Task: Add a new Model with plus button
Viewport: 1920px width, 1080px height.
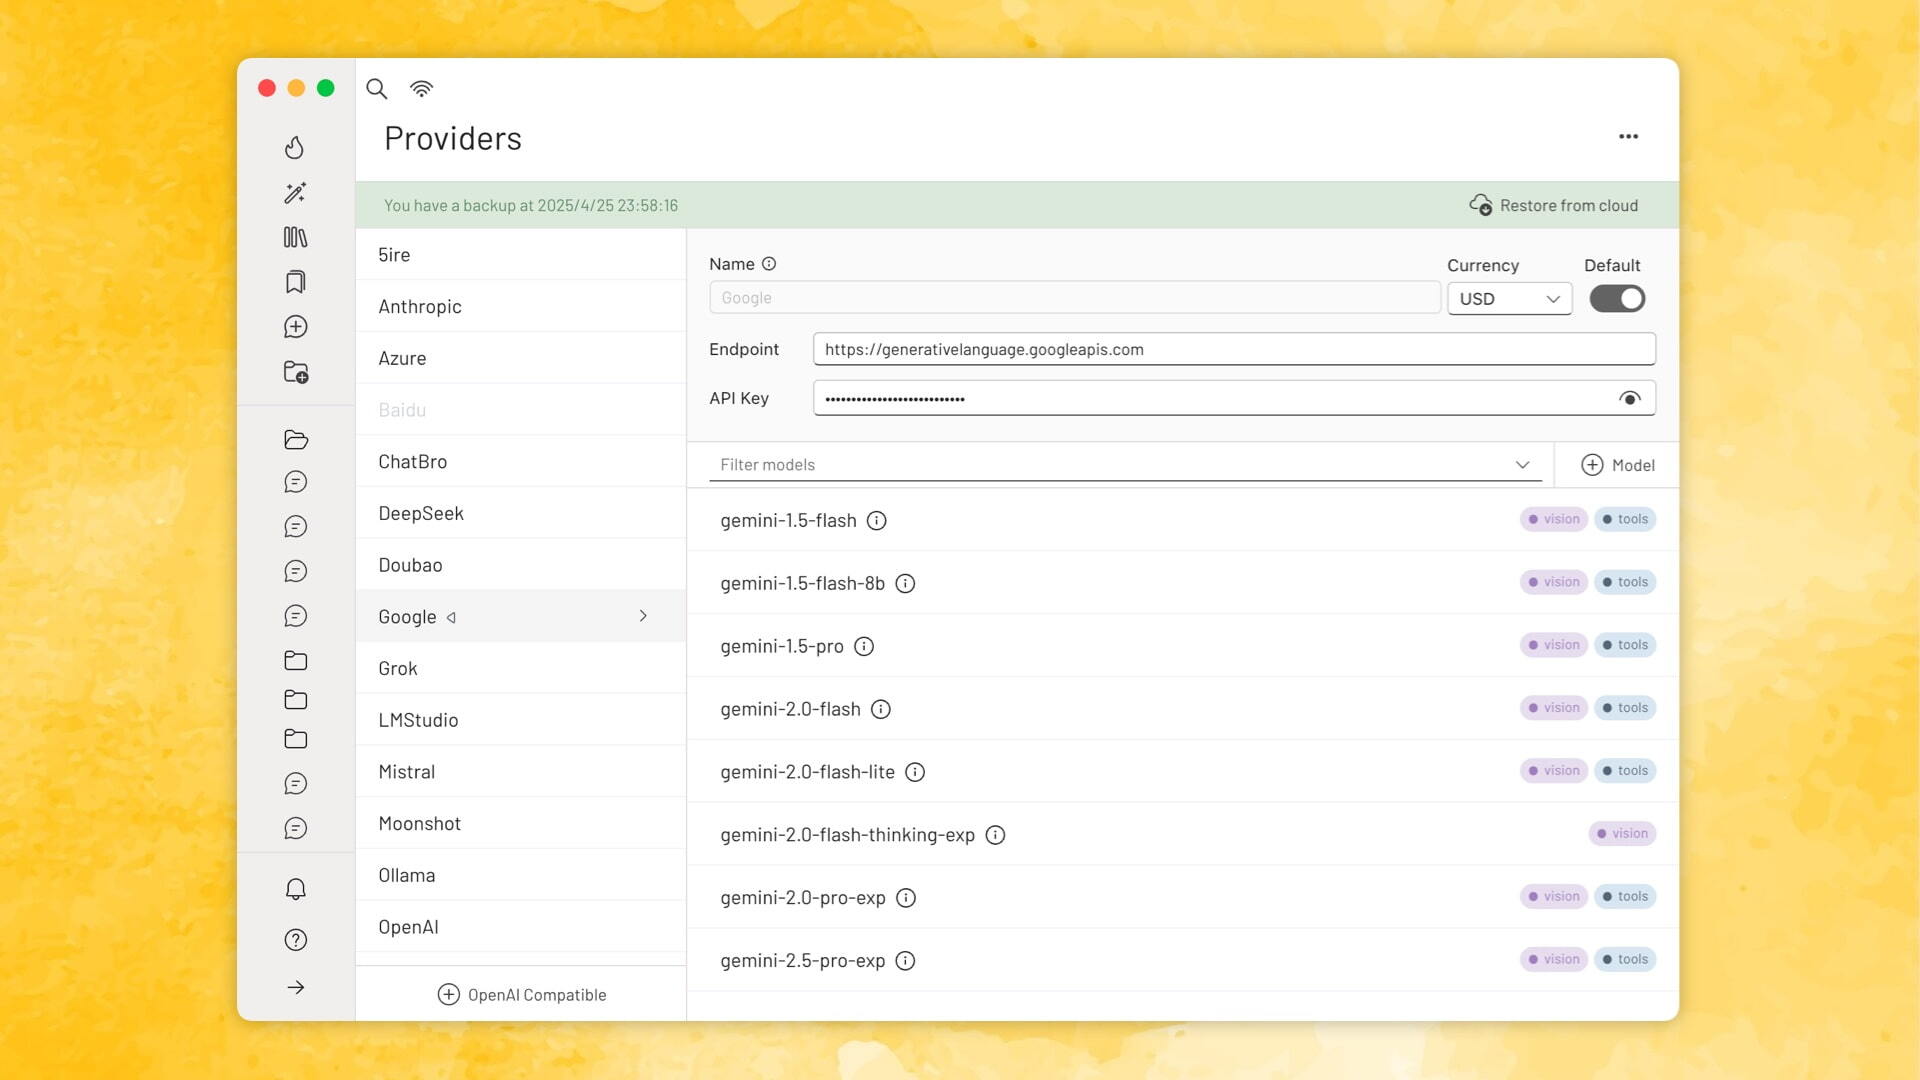Action: point(1617,465)
